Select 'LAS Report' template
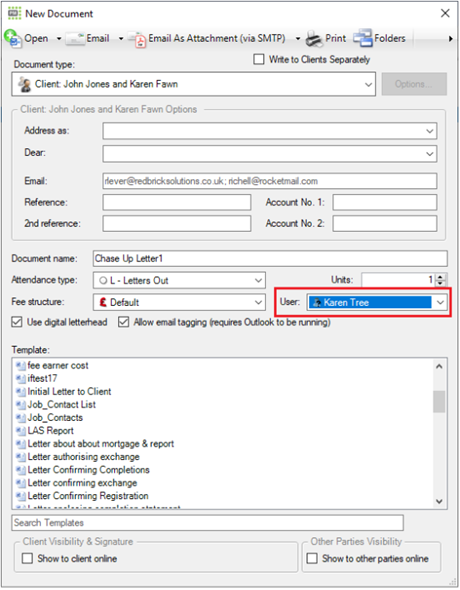The image size is (460, 590). tap(51, 430)
